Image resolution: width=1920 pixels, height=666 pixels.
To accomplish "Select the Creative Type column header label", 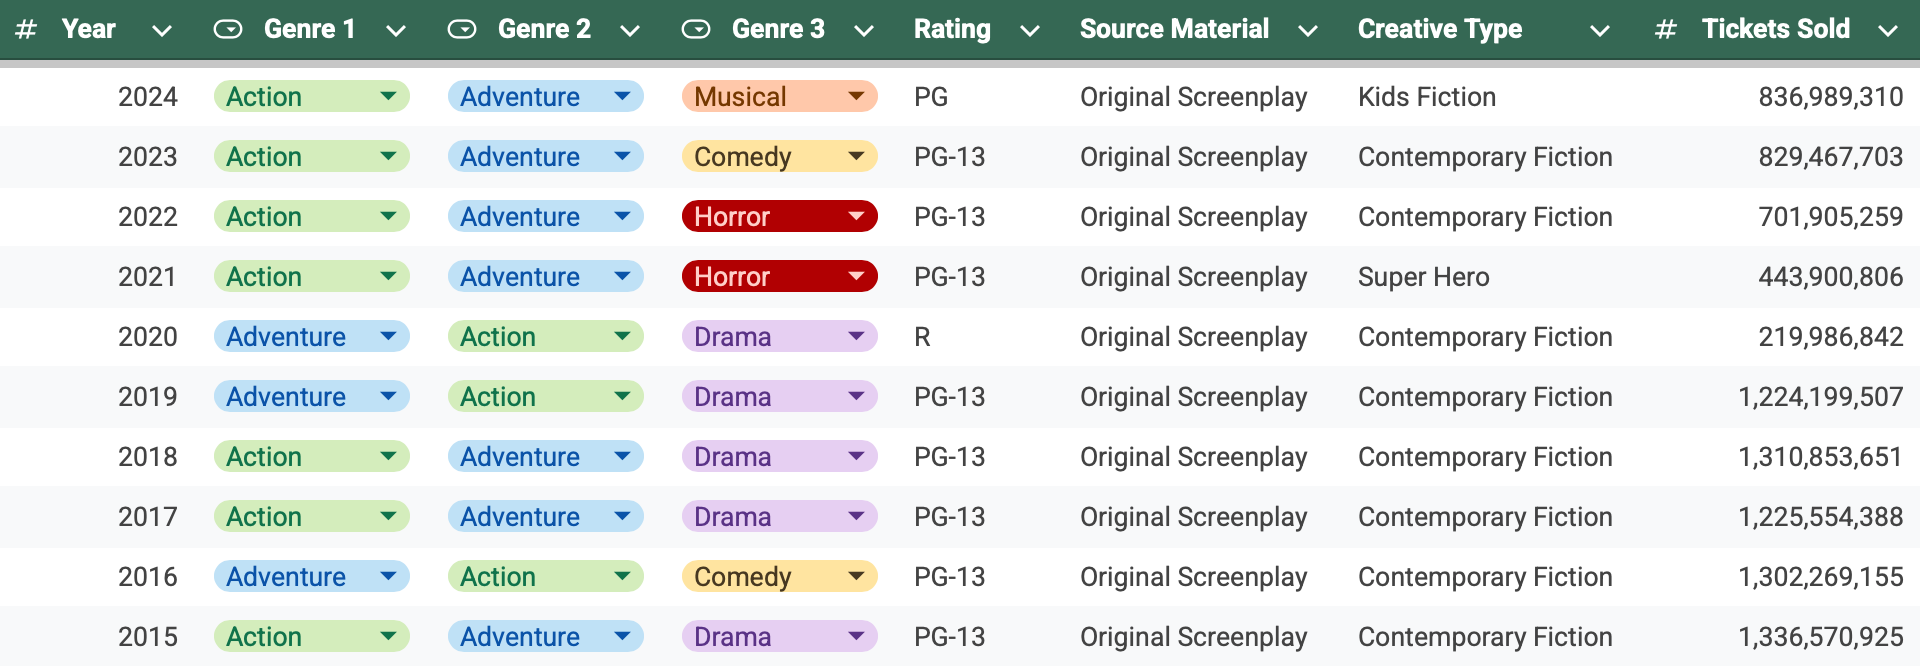I will tap(1439, 30).
